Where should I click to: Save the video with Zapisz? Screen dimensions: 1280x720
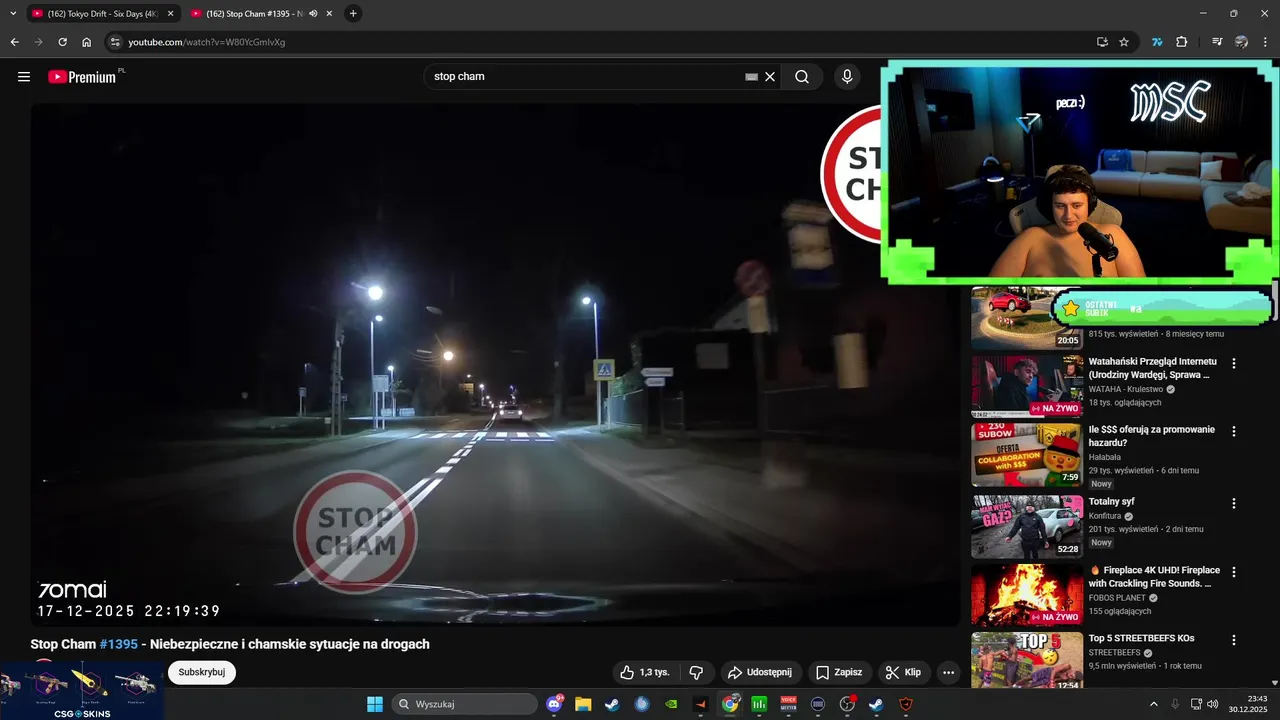click(839, 672)
